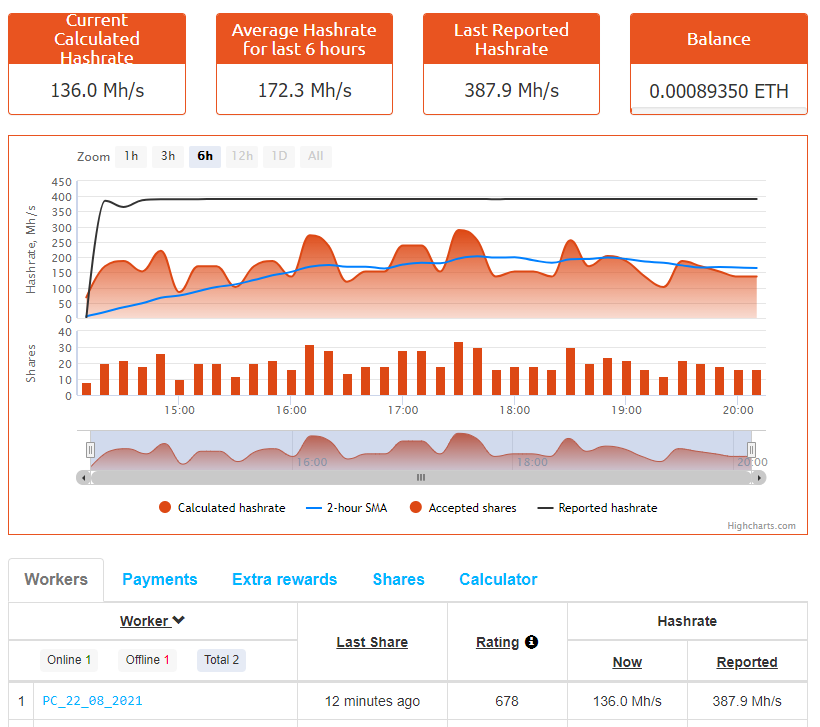Switch to Extra rewards tab
This screenshot has height=727, width=820.
point(284,580)
